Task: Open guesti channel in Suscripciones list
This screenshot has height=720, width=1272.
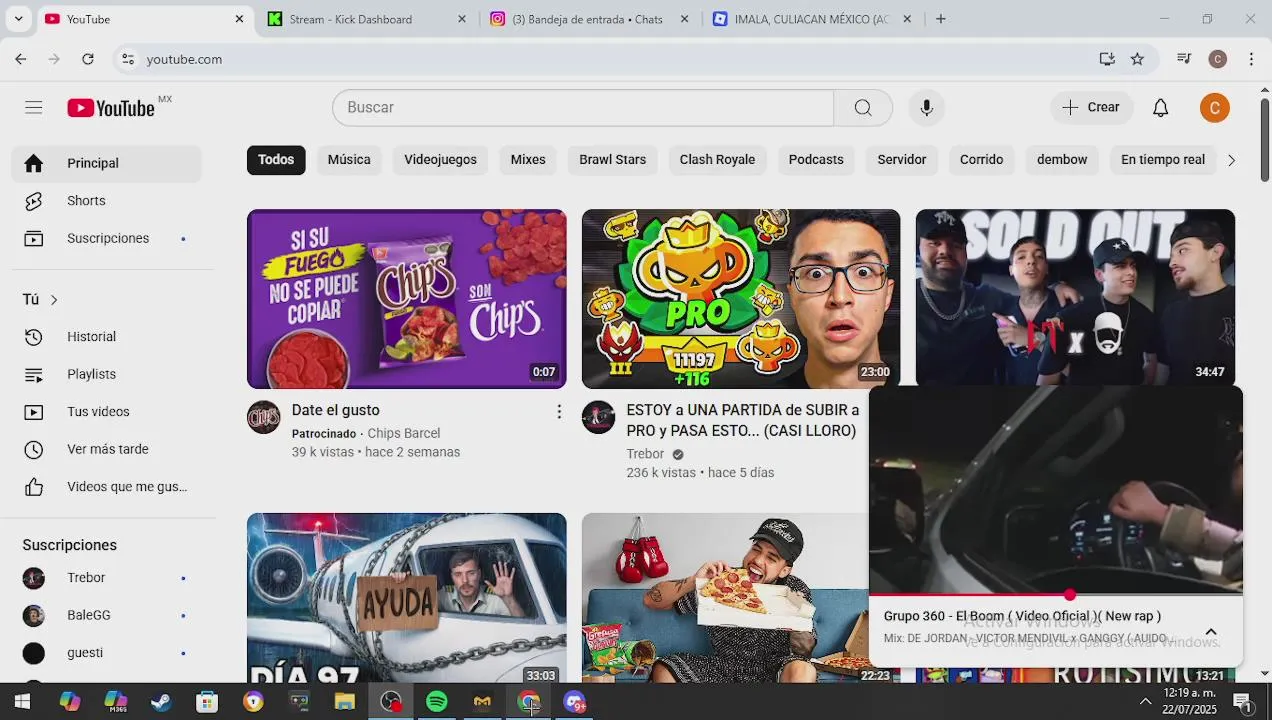Action: pos(107,653)
